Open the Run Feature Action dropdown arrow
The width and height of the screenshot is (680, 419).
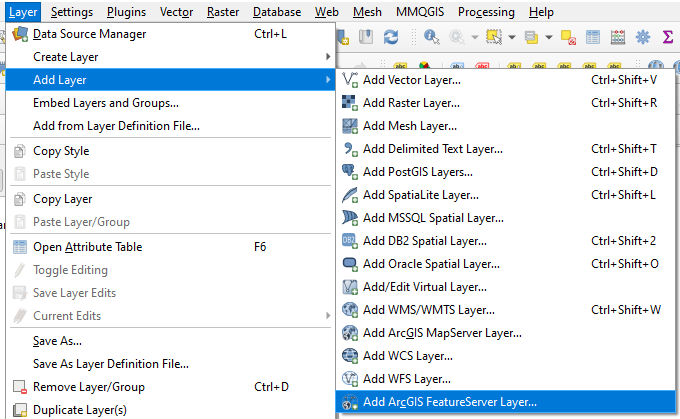[x=474, y=37]
